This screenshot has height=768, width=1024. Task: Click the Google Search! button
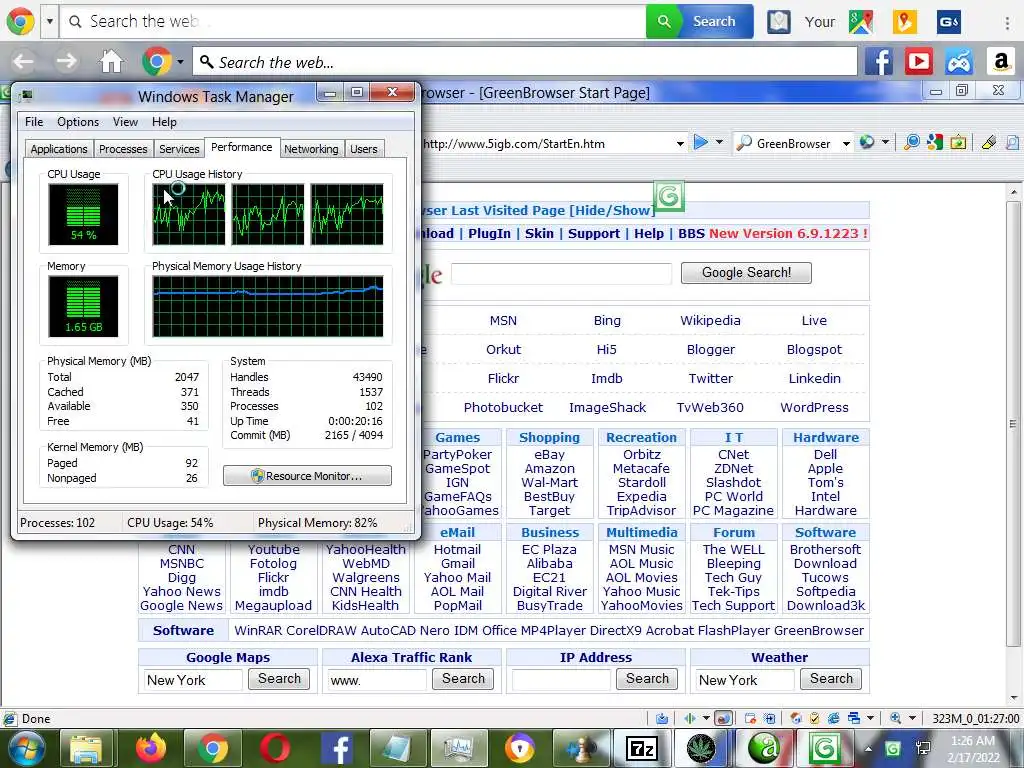746,272
